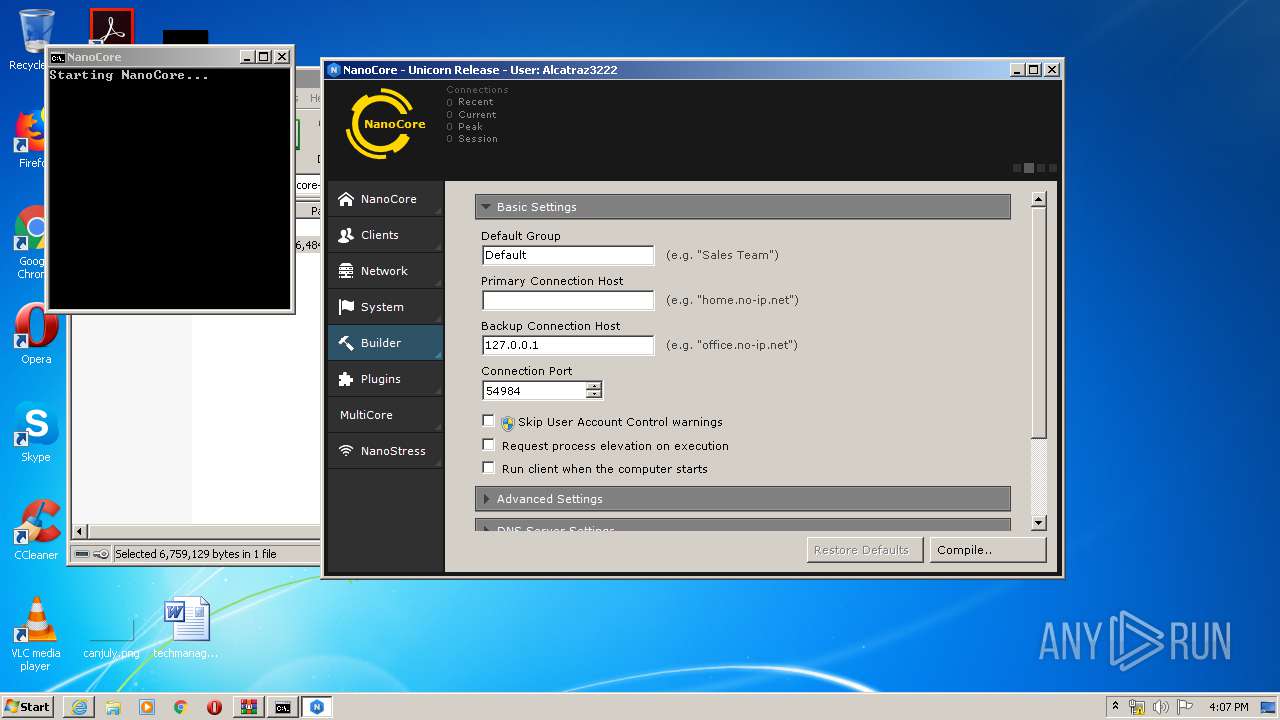The height and width of the screenshot is (720, 1280).
Task: Enable Run client when the computer starts
Action: tap(488, 468)
